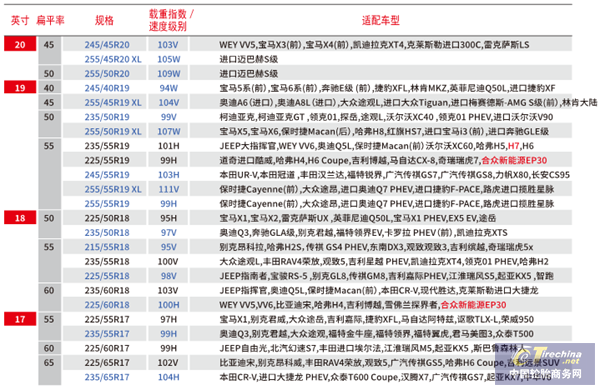Viewport: 600px width, 390px height.
Task: Click spec 225/60R18
Action: click(107, 305)
